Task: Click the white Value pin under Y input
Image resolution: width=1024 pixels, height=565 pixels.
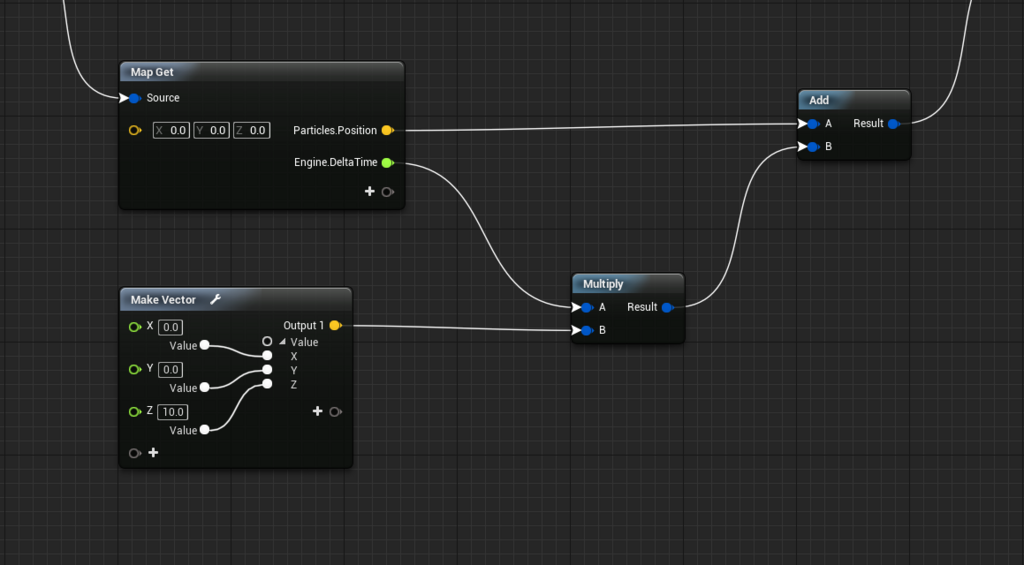Action: click(204, 387)
